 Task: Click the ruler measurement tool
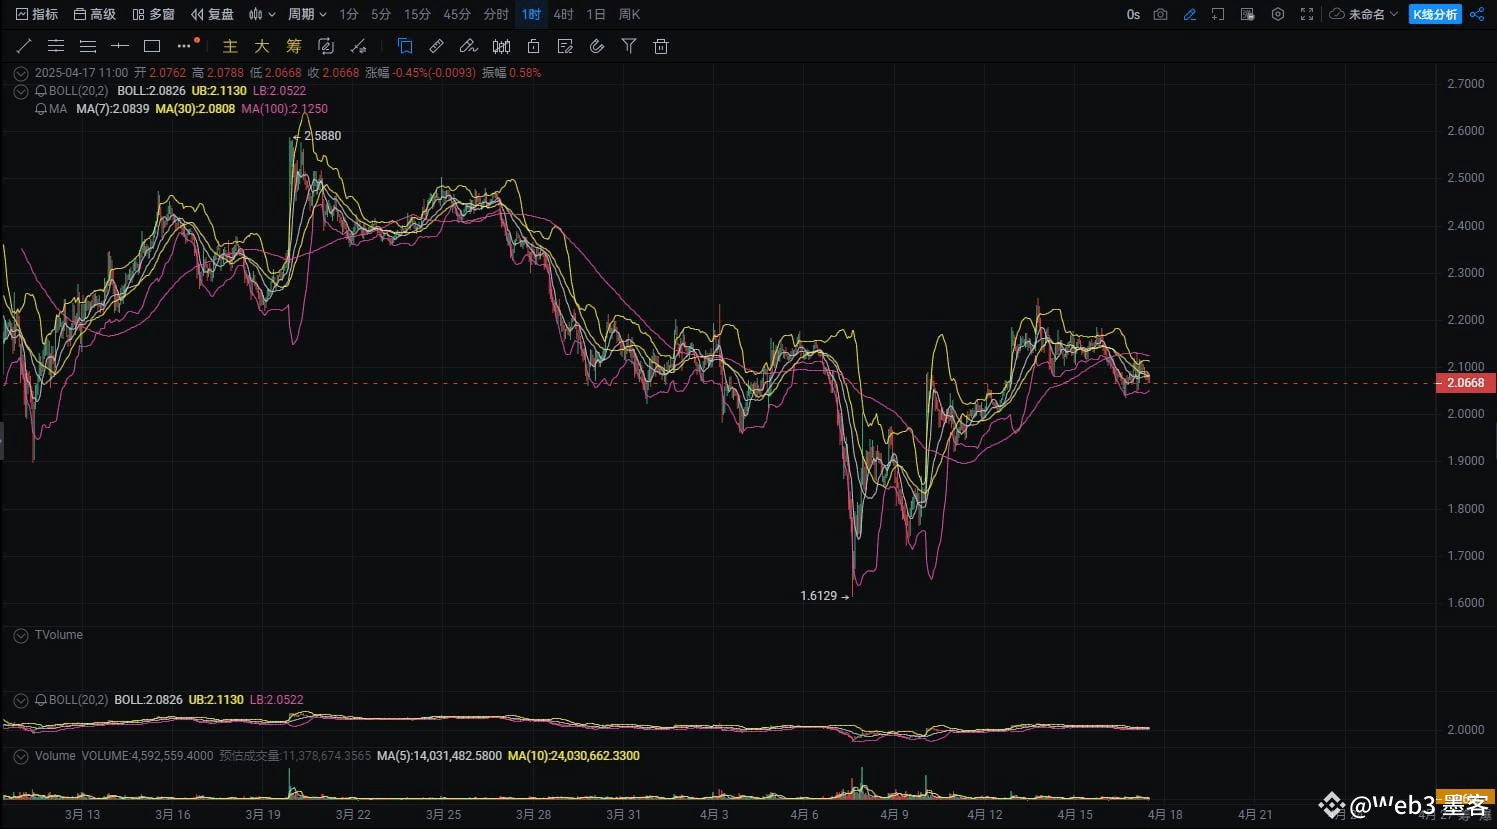437,46
